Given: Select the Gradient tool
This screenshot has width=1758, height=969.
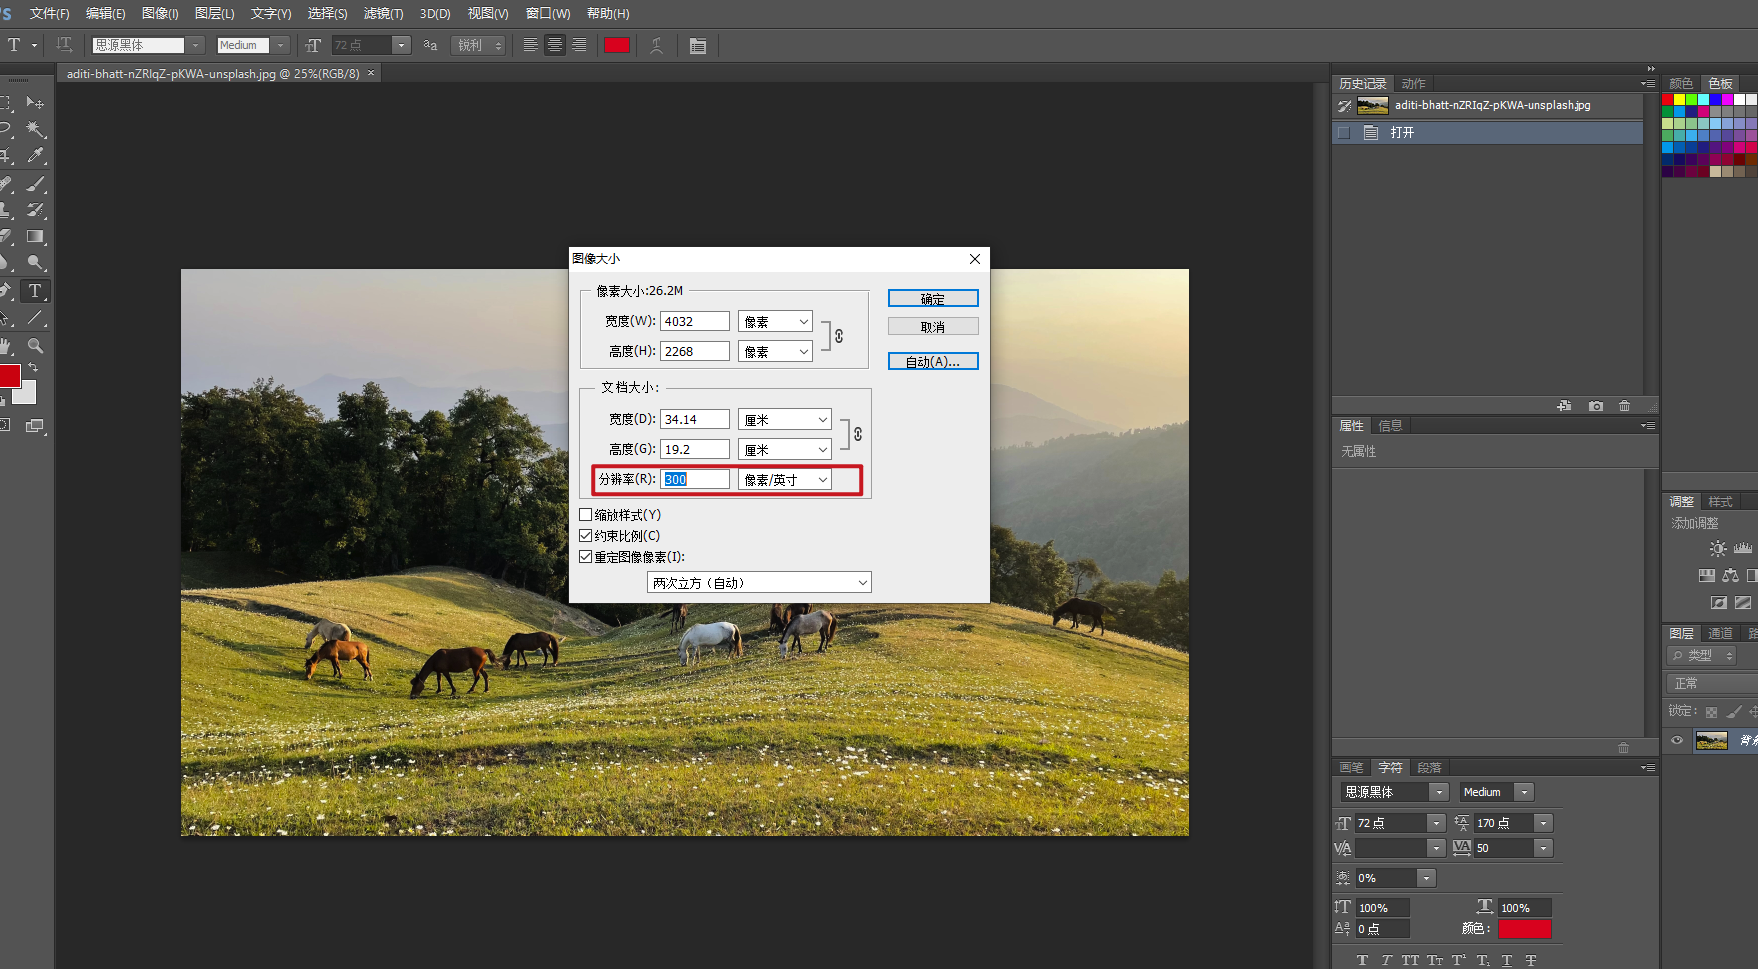Looking at the screenshot, I should [x=35, y=237].
